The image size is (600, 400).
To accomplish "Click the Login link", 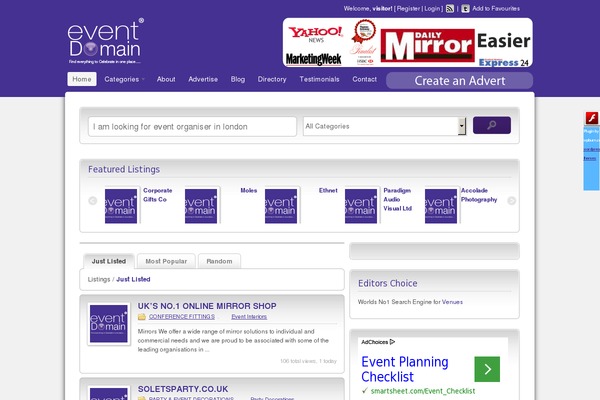I will pyautogui.click(x=432, y=8).
